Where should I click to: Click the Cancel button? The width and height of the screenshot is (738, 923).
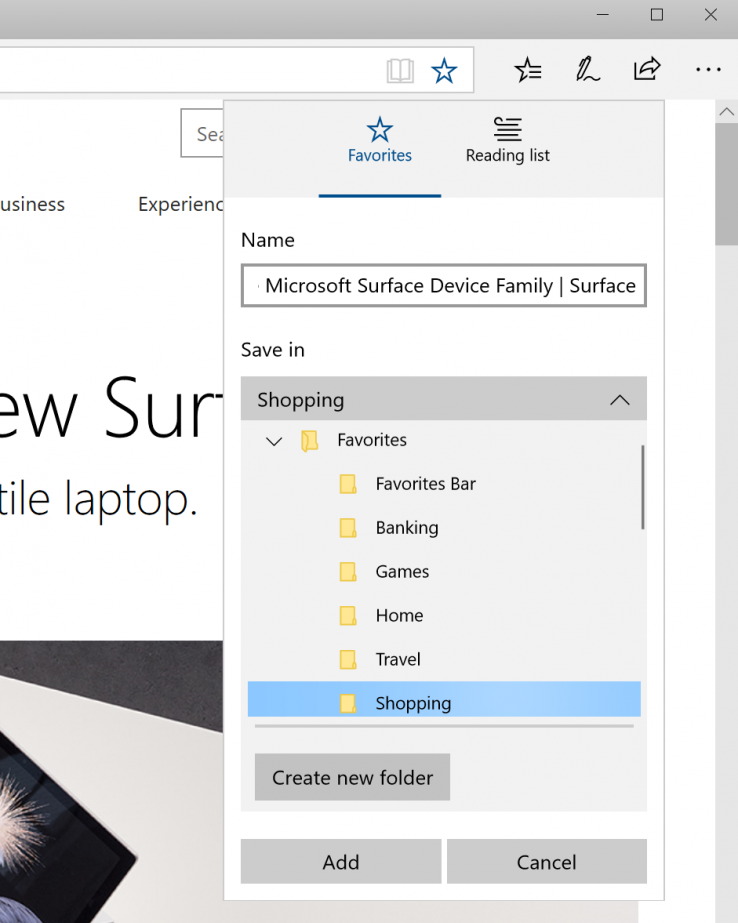point(547,862)
